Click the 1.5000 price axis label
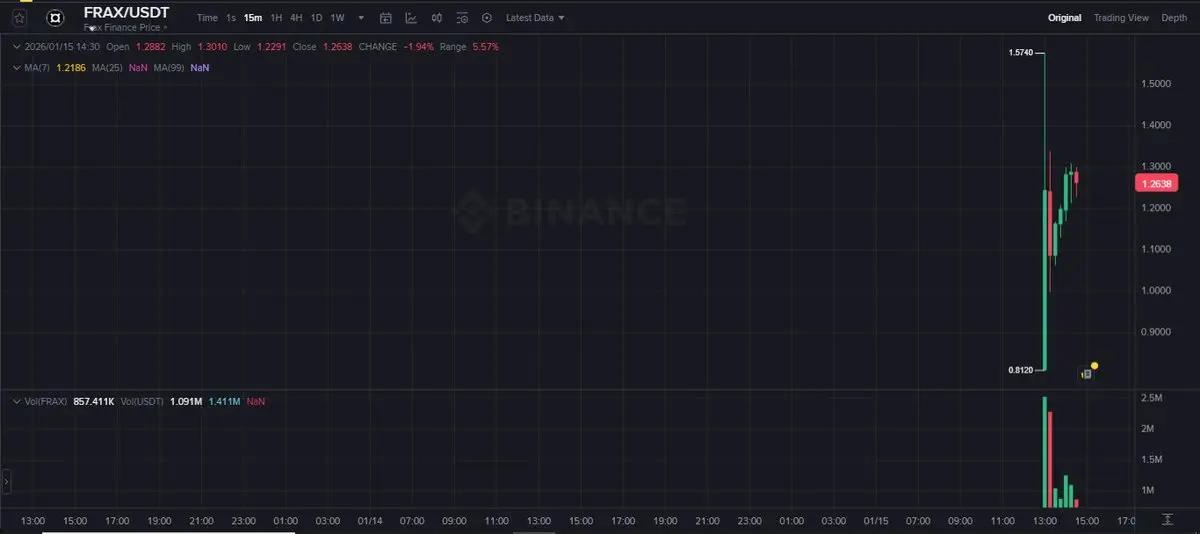 [x=1157, y=83]
